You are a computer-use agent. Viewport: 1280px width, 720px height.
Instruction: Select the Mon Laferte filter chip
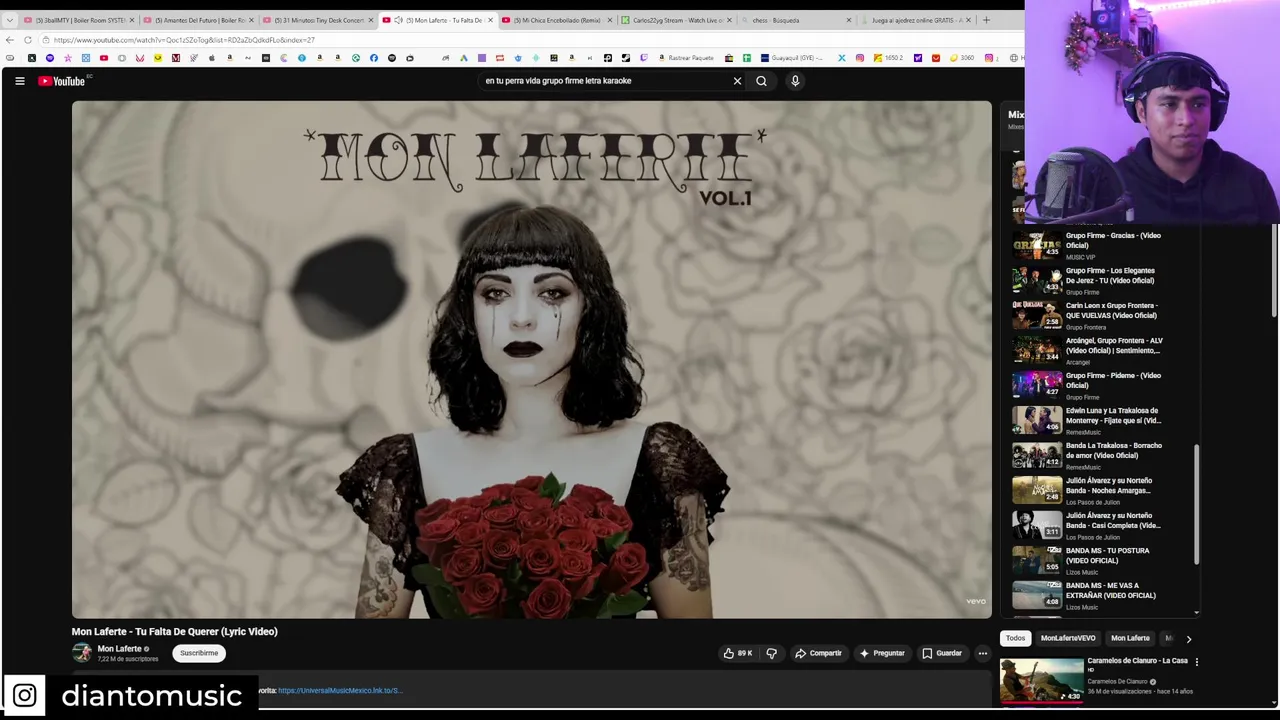1130,638
